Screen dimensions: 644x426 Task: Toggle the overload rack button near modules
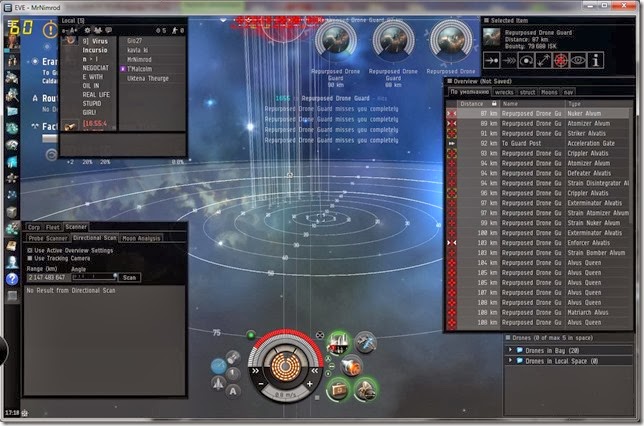[x=320, y=335]
